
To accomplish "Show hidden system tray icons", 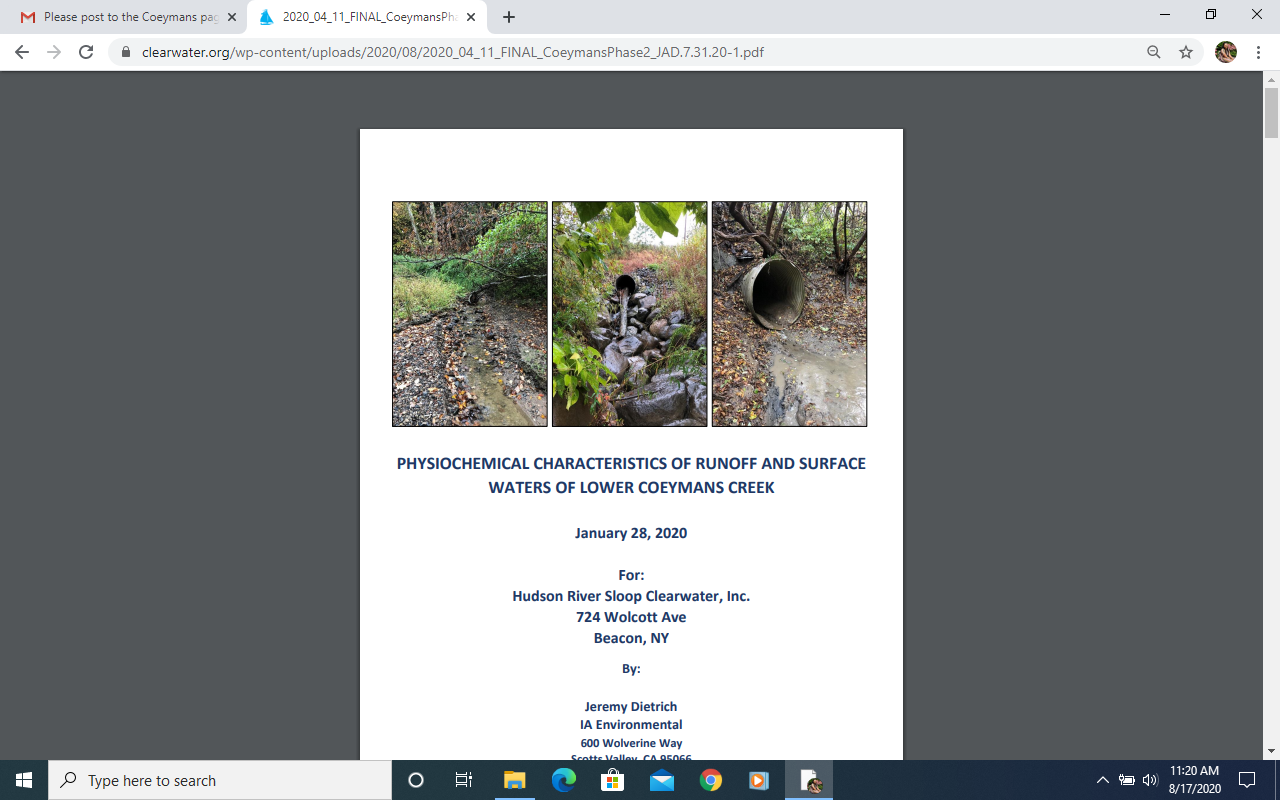I will [x=1102, y=780].
